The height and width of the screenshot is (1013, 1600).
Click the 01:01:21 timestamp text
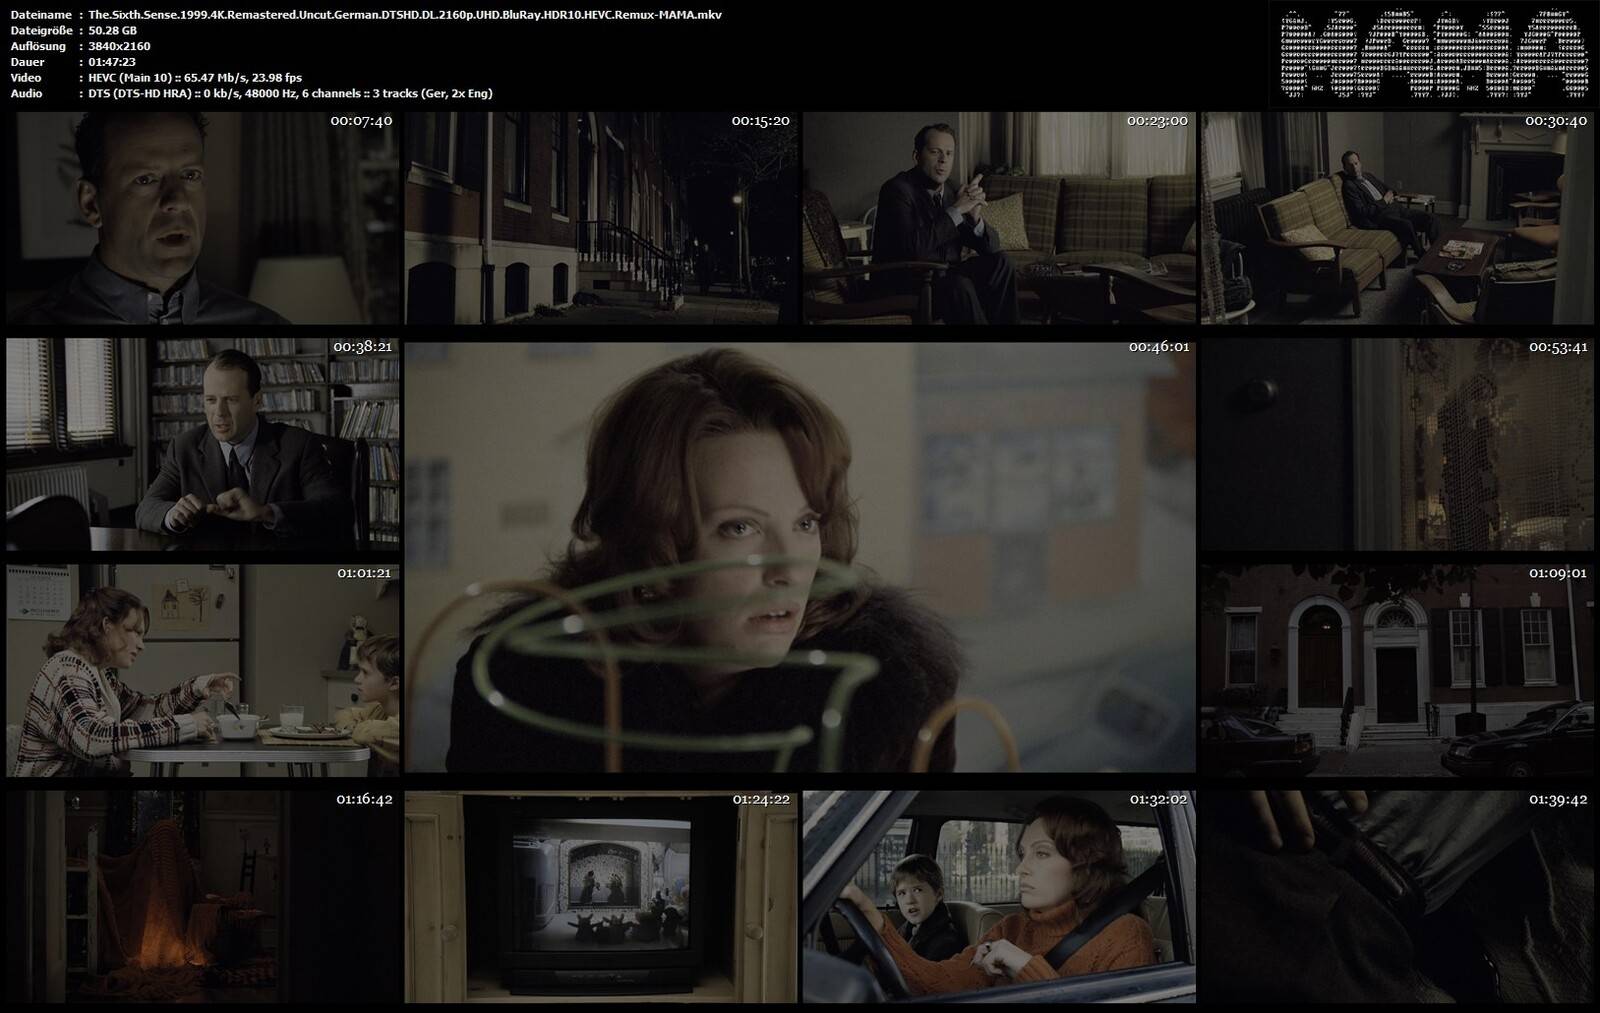click(x=364, y=574)
